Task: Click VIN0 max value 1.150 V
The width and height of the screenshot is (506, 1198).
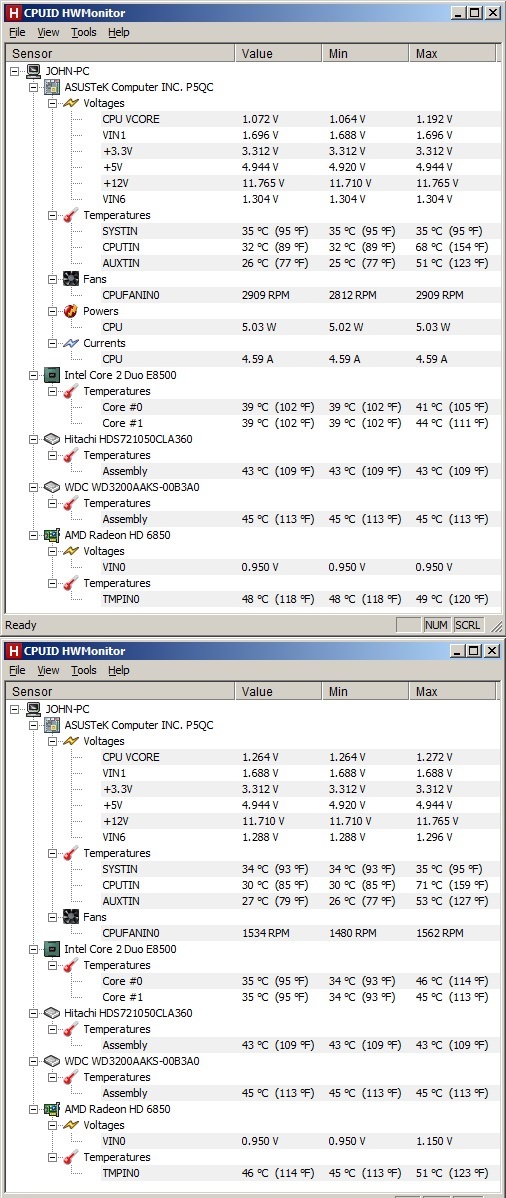Action: [434, 1141]
